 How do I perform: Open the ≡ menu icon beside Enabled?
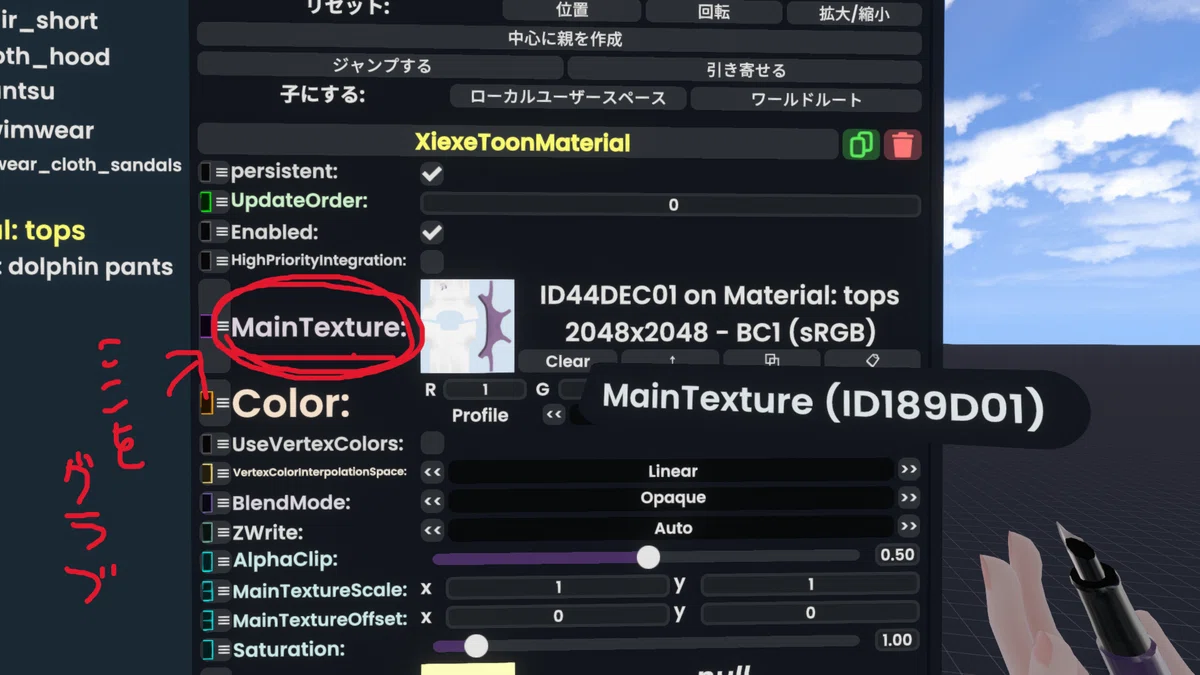[222, 232]
